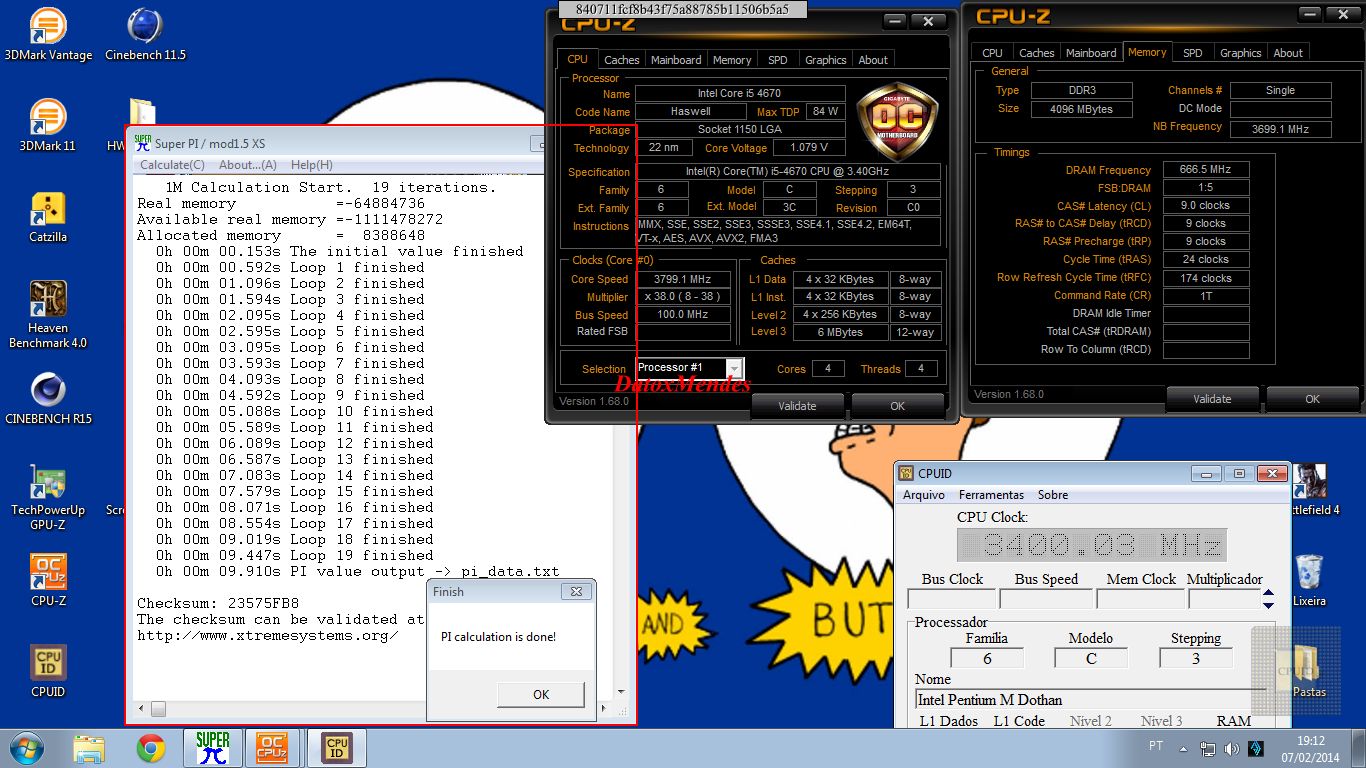Open the Help(H) menu in Super PI
Image resolution: width=1366 pixels, height=768 pixels.
(x=312, y=165)
